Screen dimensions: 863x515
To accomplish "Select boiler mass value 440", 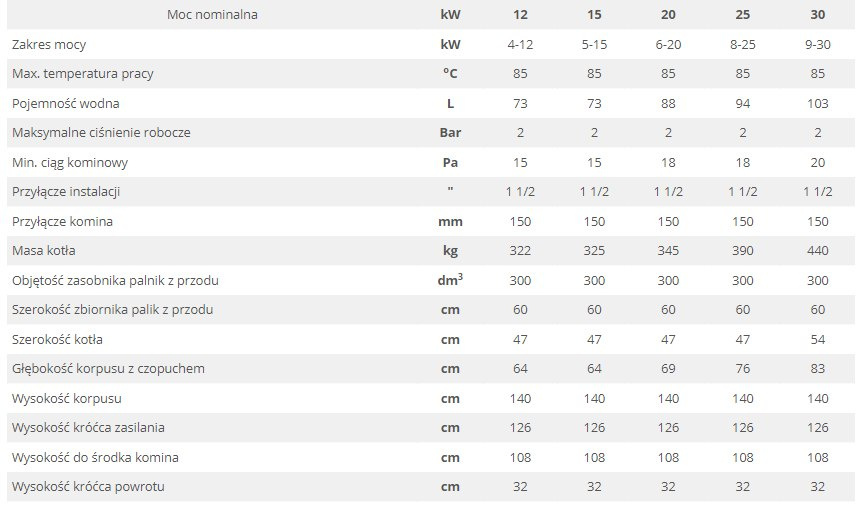I will pyautogui.click(x=817, y=251).
